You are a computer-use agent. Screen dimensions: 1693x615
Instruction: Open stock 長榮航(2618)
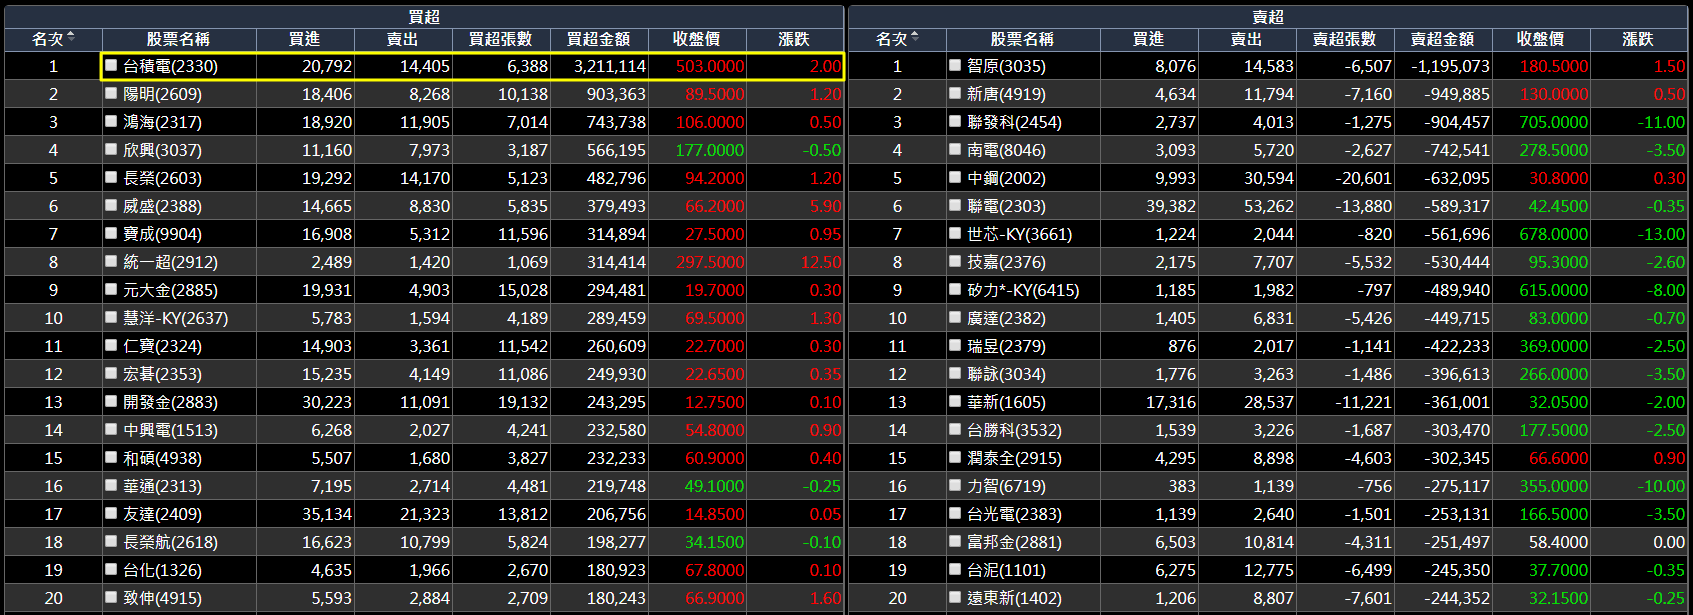click(x=170, y=542)
